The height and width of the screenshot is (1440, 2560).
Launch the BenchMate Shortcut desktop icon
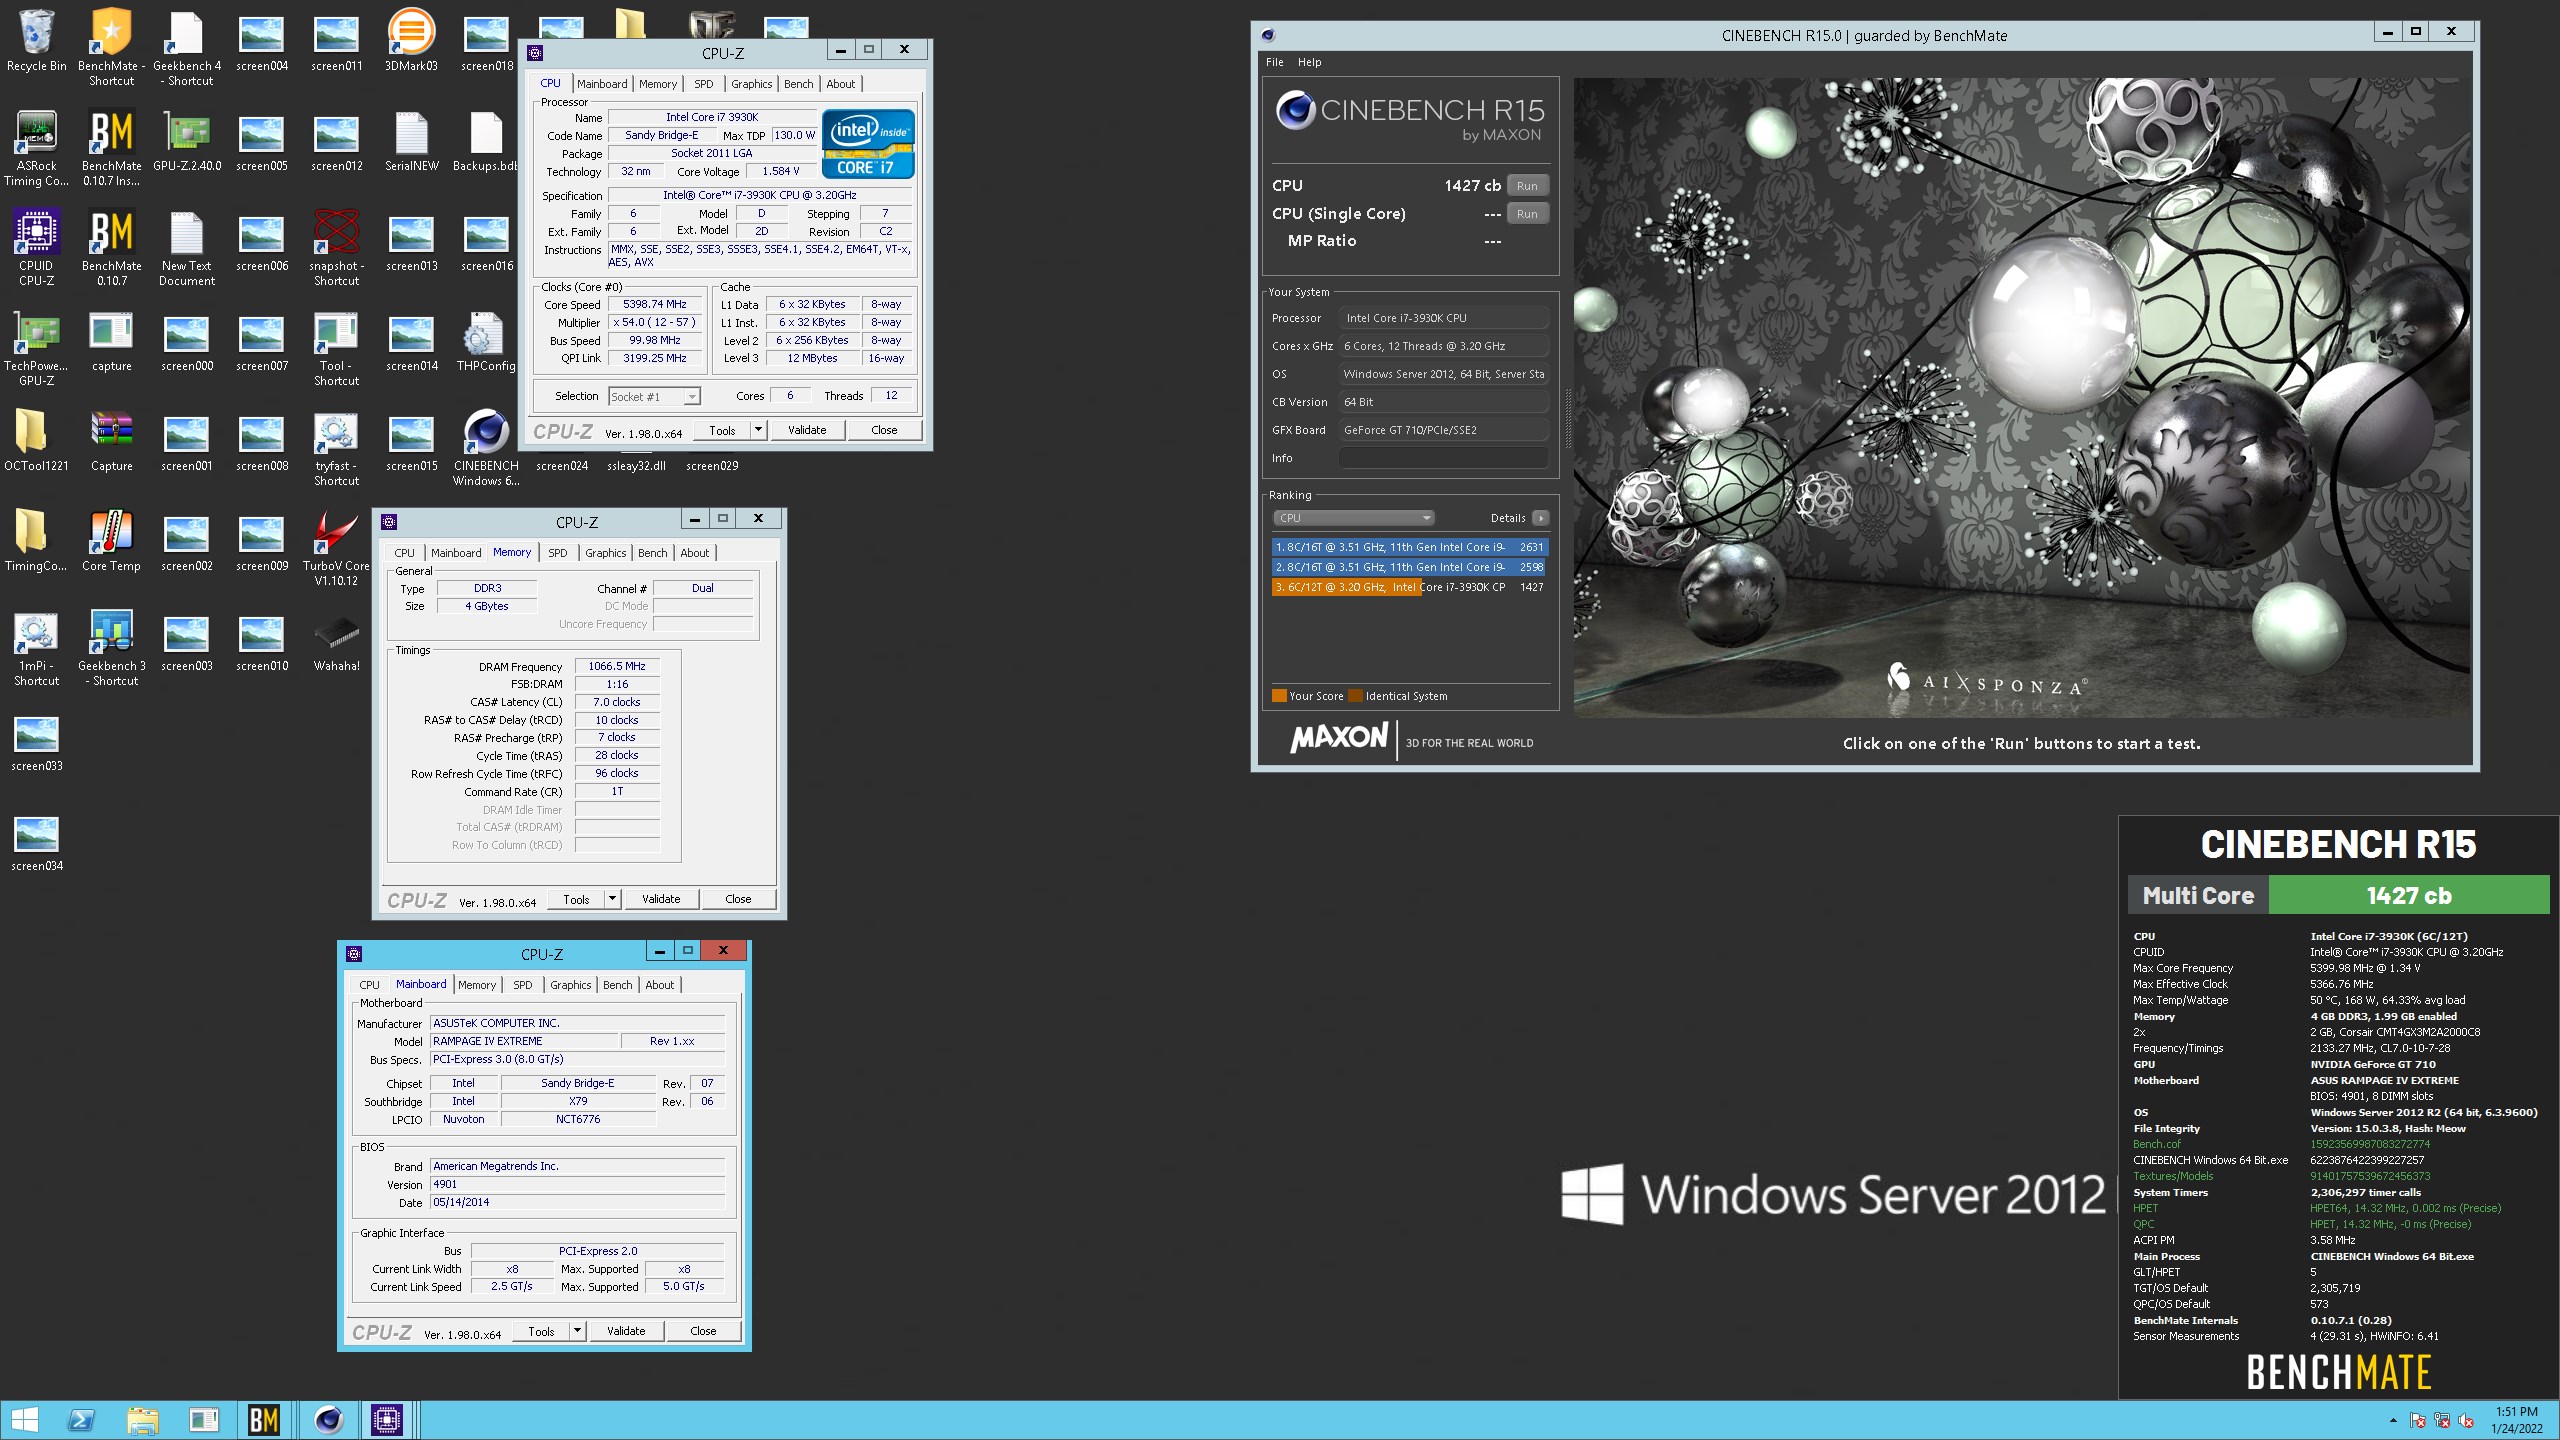(x=111, y=47)
